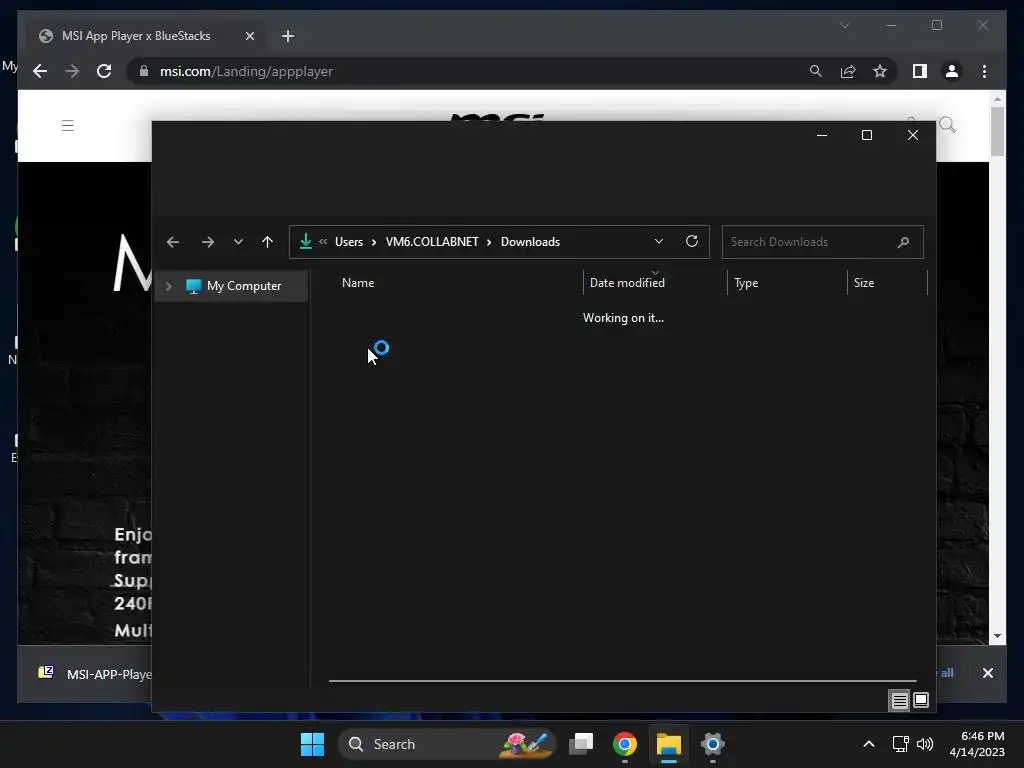Open File Explorer from the taskbar

coord(669,744)
